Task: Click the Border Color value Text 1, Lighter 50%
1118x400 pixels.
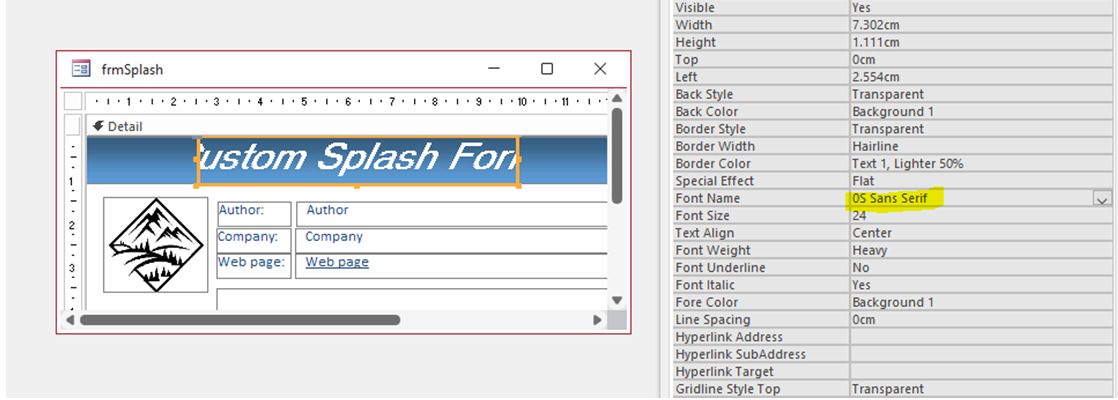Action: 983,163
